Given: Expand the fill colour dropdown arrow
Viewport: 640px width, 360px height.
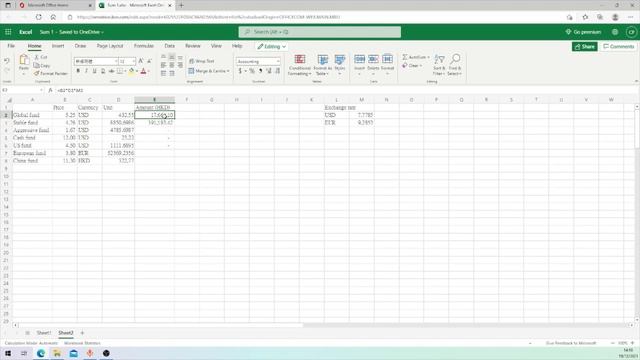Looking at the screenshot, I should click(x=137, y=71).
